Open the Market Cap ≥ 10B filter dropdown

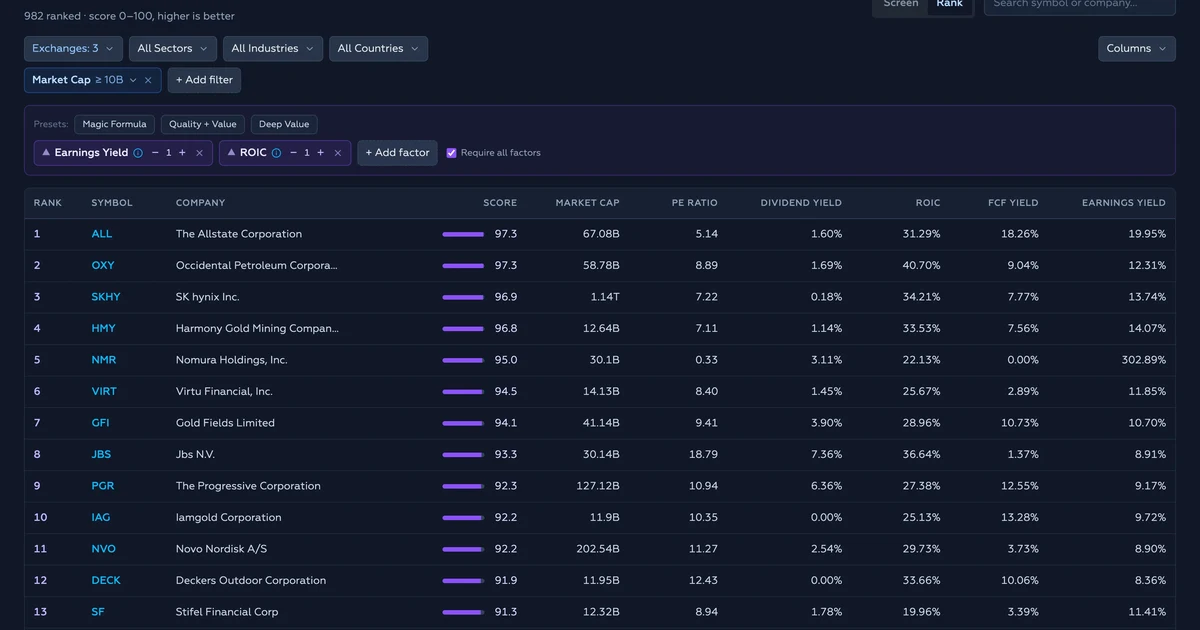click(x=84, y=80)
